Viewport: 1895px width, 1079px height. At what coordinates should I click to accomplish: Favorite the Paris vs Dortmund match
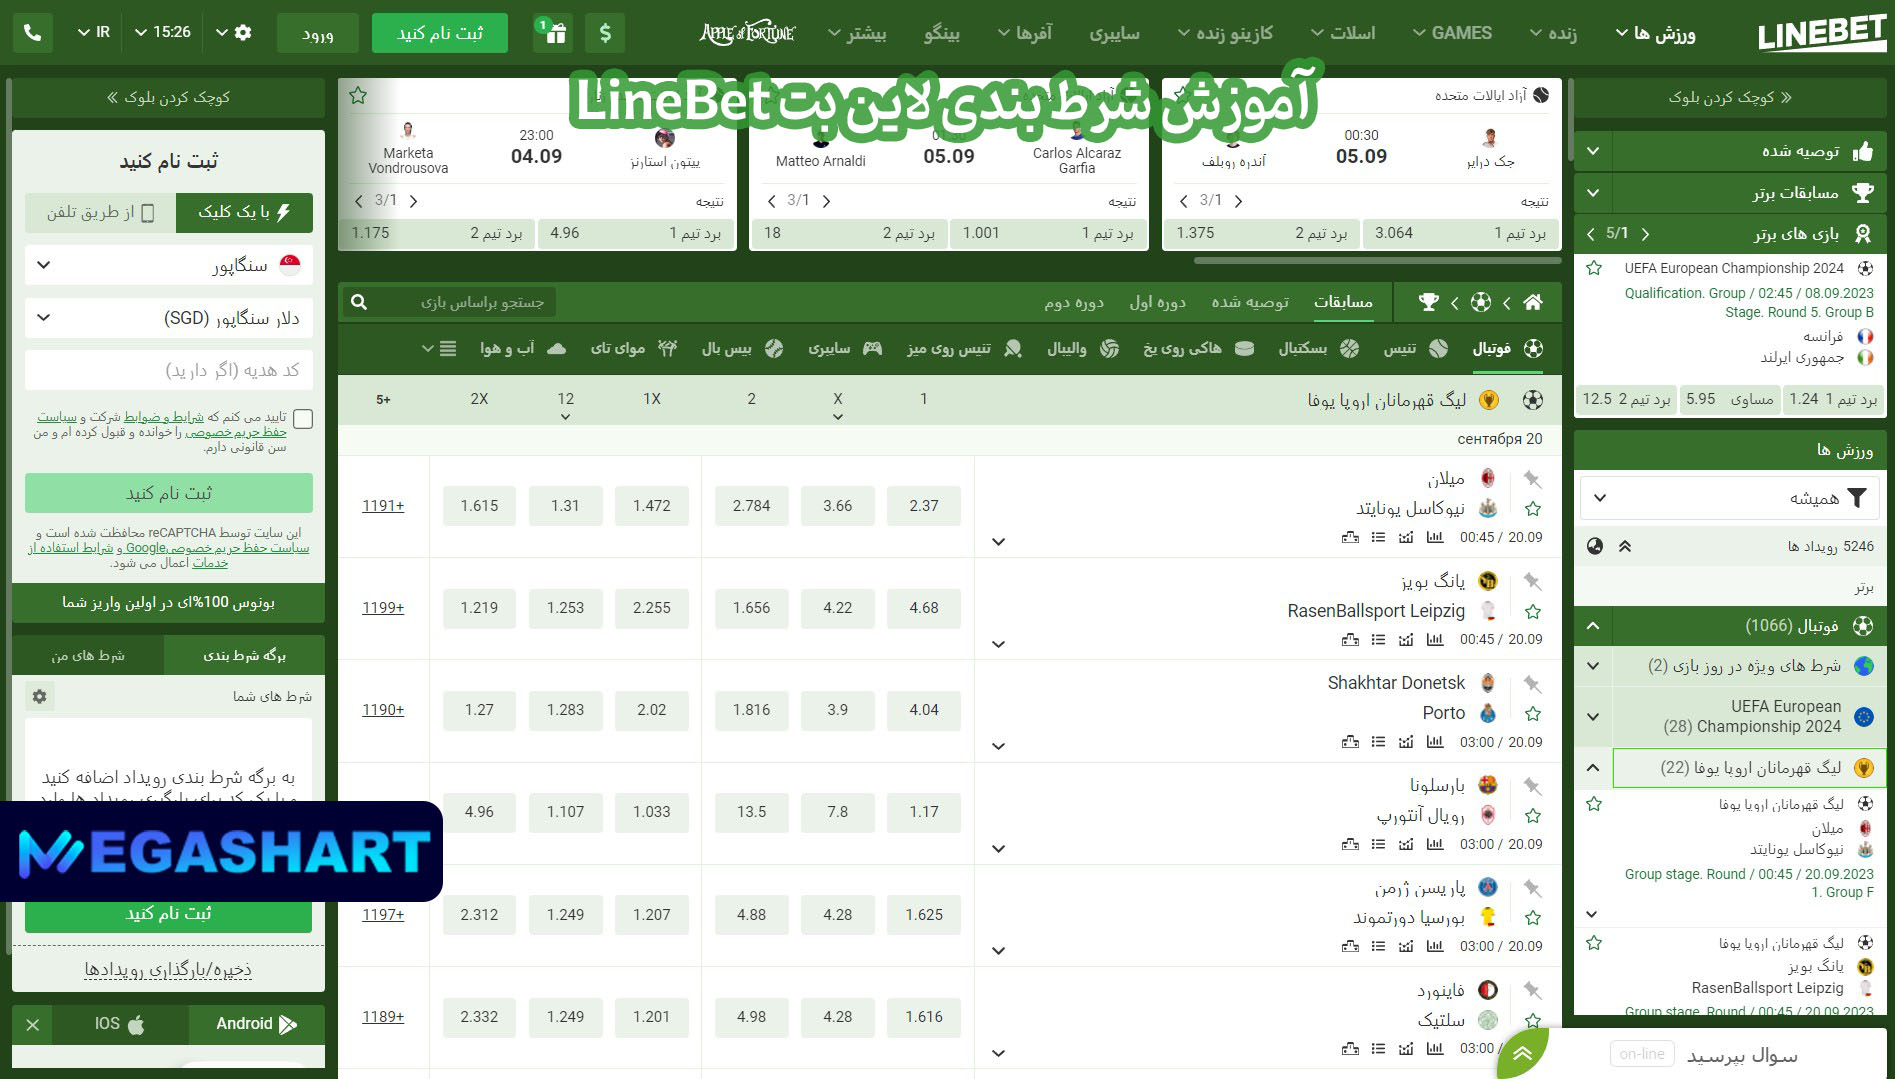[1532, 917]
